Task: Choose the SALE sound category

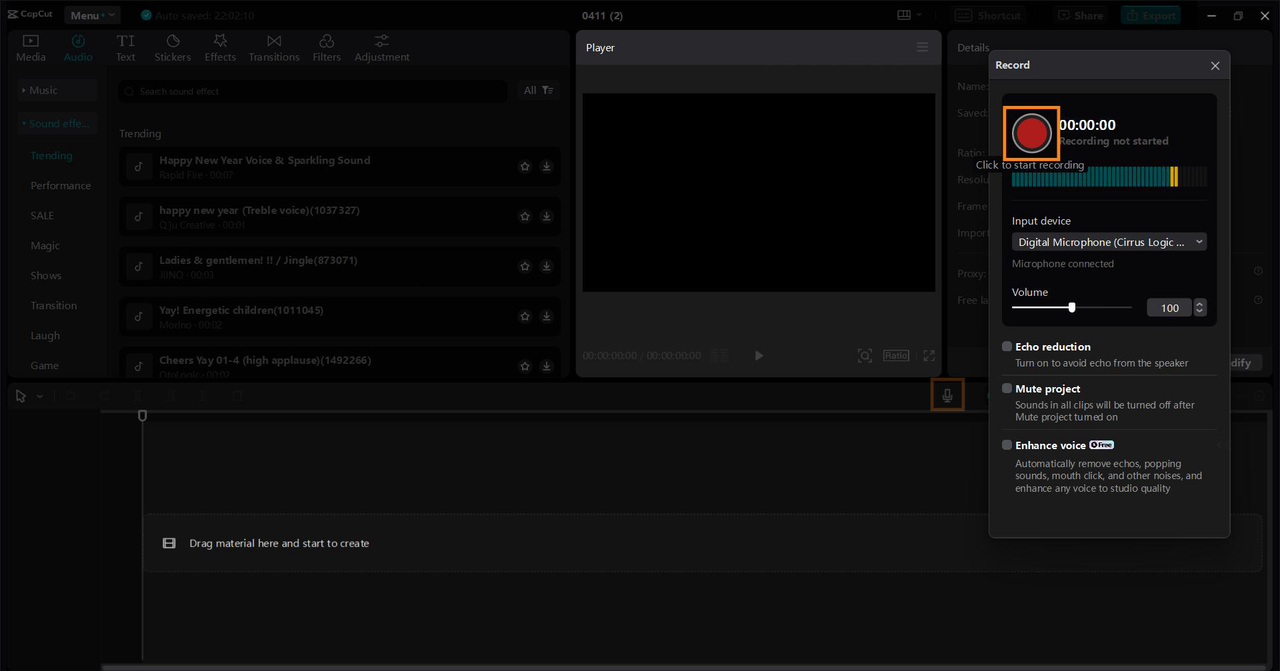Action: (x=42, y=216)
